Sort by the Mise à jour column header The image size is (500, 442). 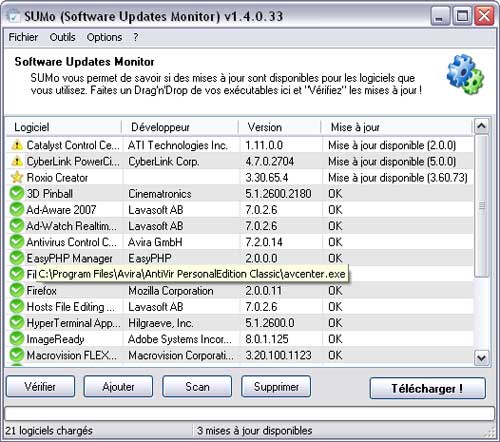click(x=397, y=127)
